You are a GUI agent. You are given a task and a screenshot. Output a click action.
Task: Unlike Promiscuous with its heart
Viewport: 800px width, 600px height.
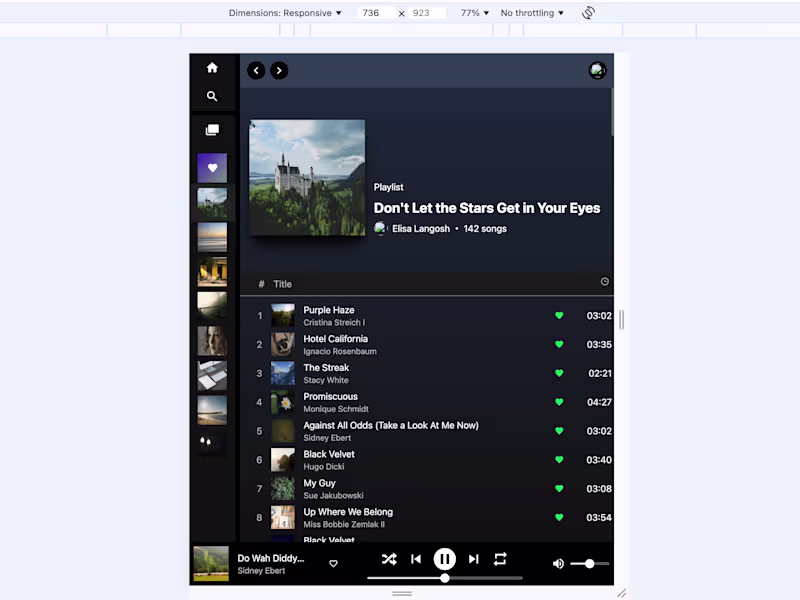click(559, 402)
